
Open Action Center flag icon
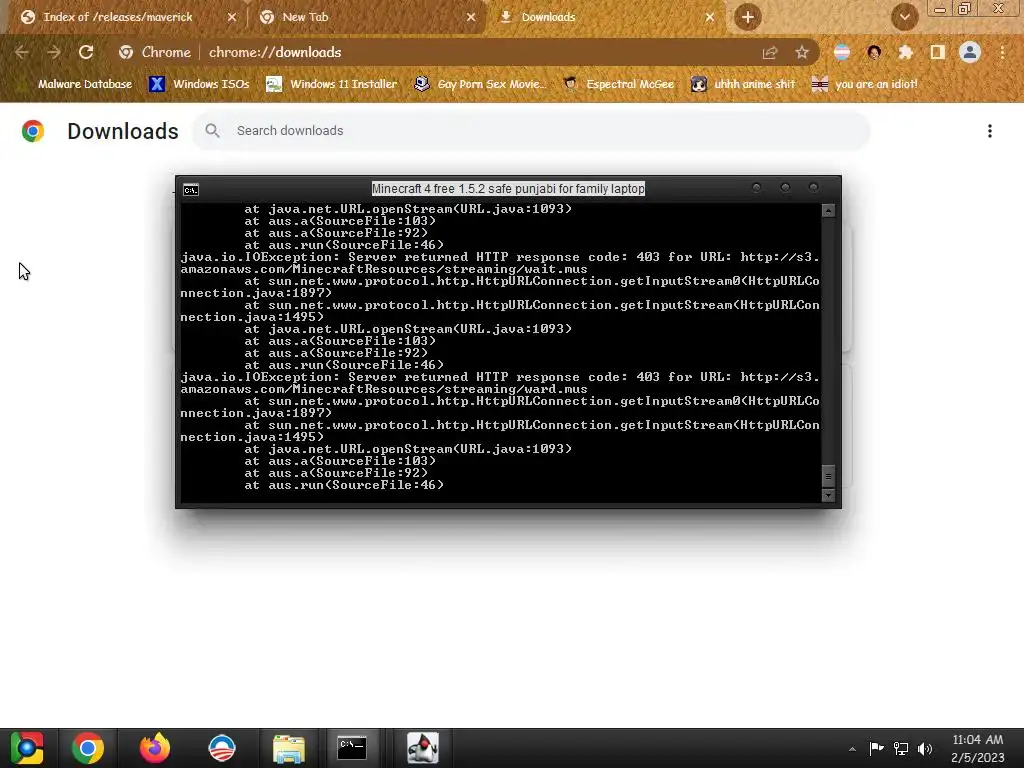click(876, 748)
